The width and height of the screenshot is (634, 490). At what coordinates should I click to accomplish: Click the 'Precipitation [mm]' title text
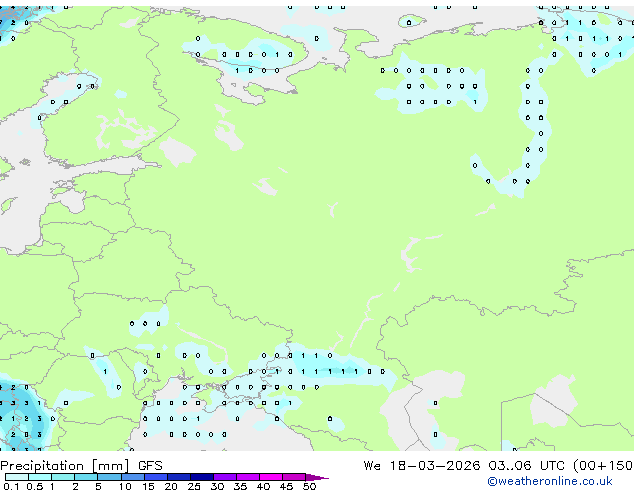coord(65,466)
